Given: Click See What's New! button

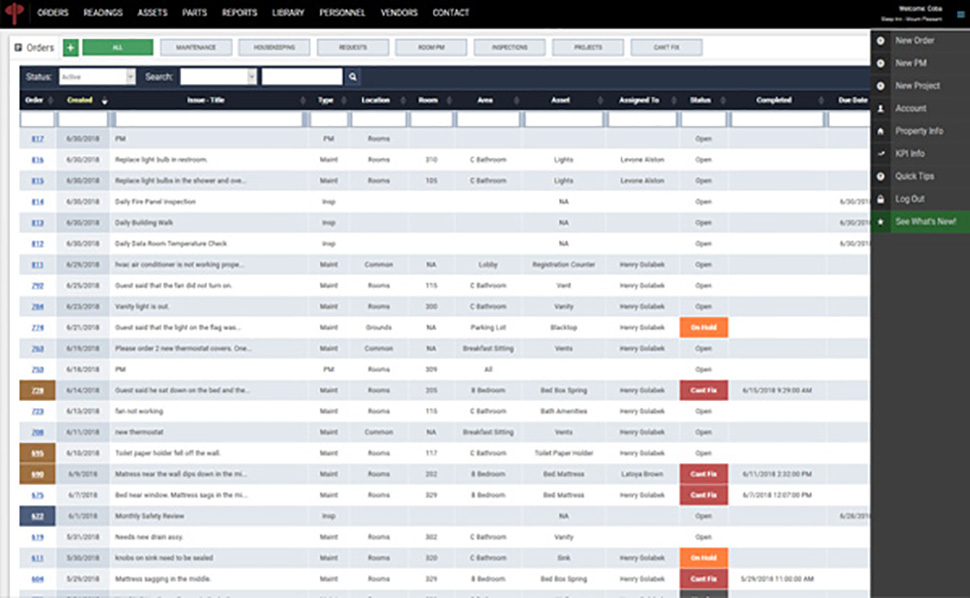Looking at the screenshot, I should tap(920, 221).
